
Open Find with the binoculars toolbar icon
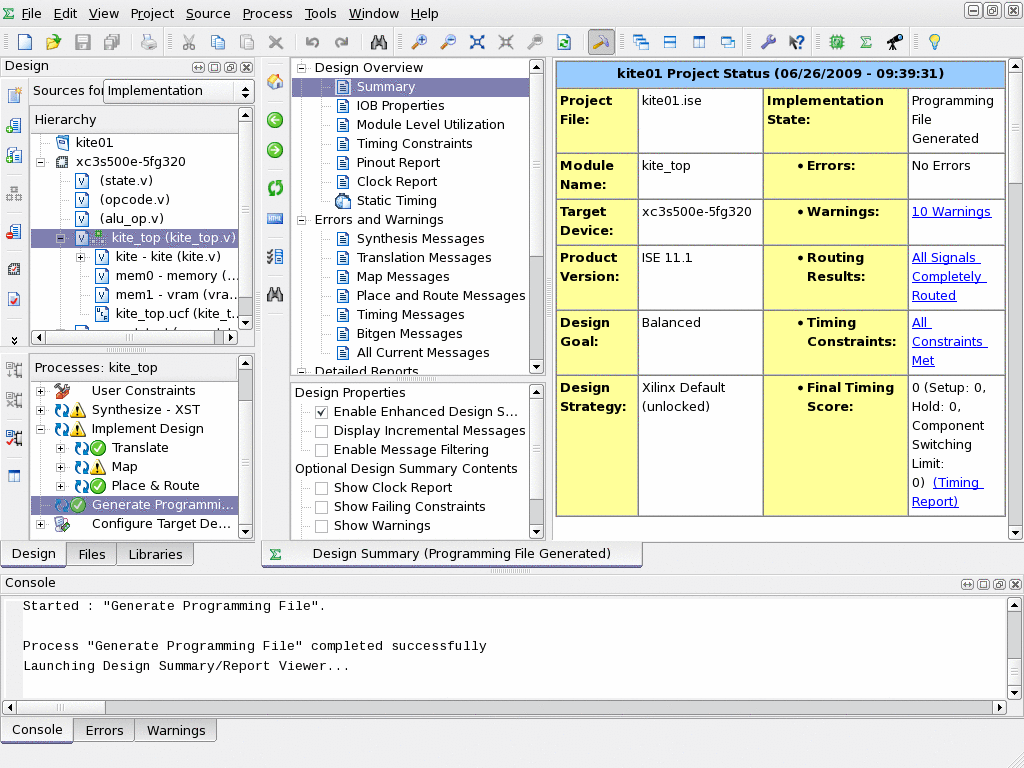[379, 42]
